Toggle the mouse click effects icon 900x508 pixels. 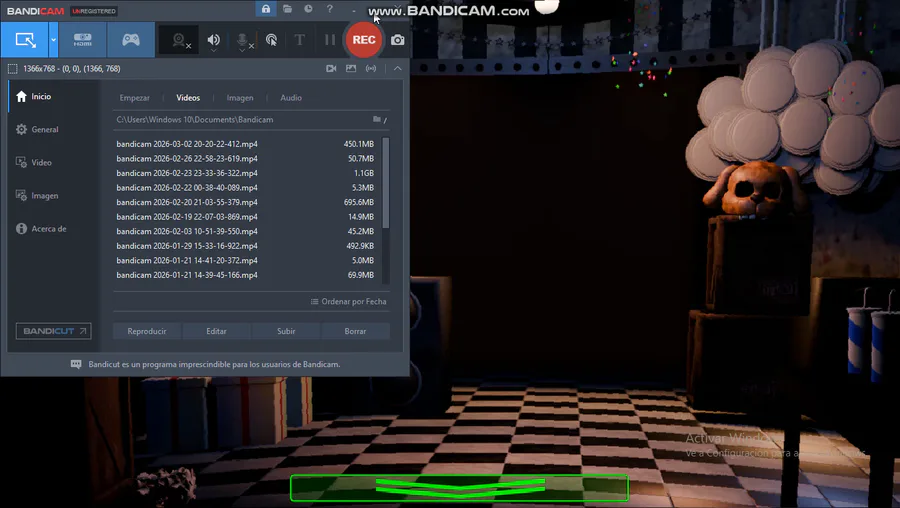(x=271, y=40)
